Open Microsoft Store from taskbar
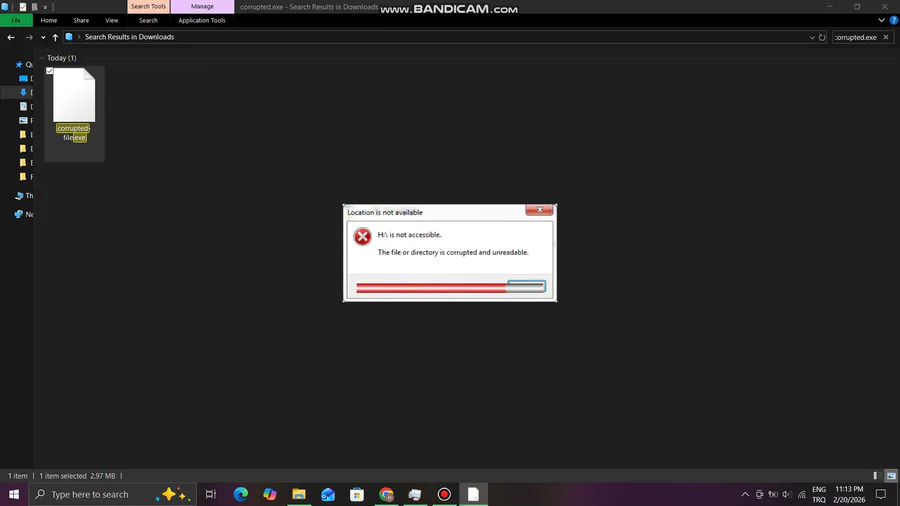 click(x=357, y=494)
